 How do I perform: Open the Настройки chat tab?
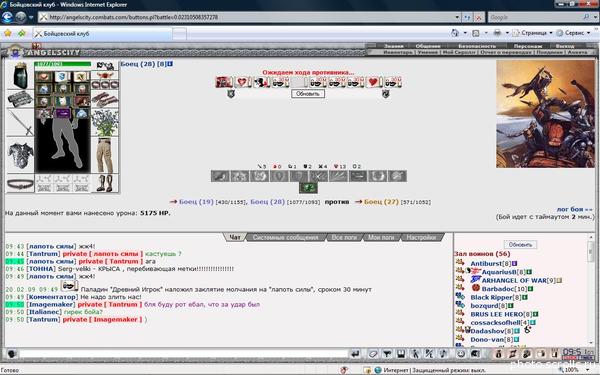[421, 237]
